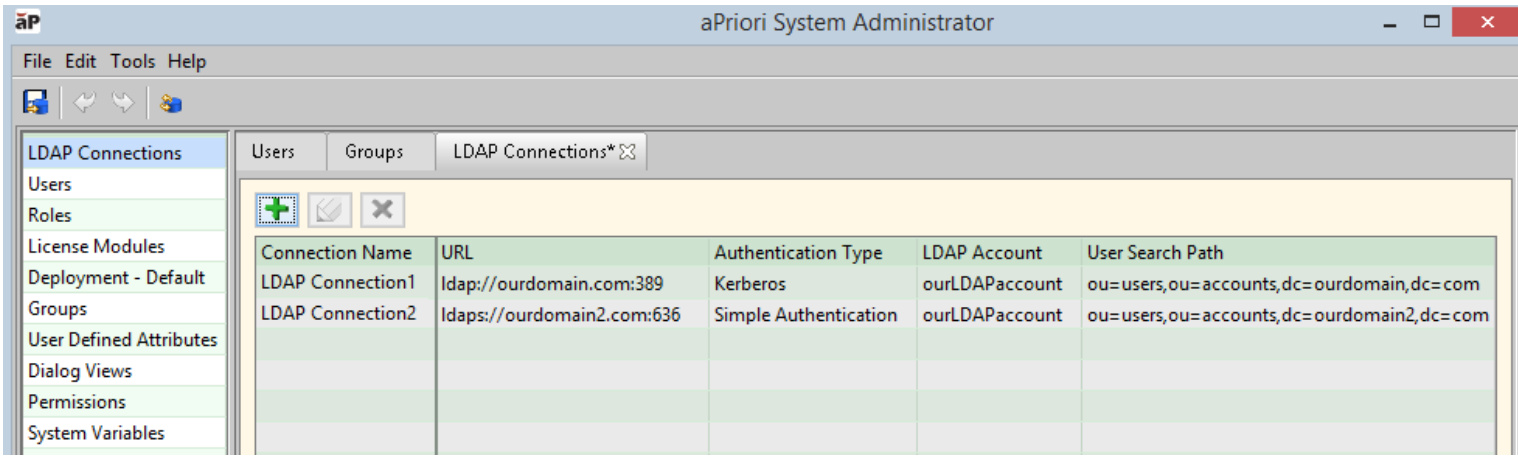Select System Variables in the sidebar
1518x456 pixels.
(x=96, y=433)
